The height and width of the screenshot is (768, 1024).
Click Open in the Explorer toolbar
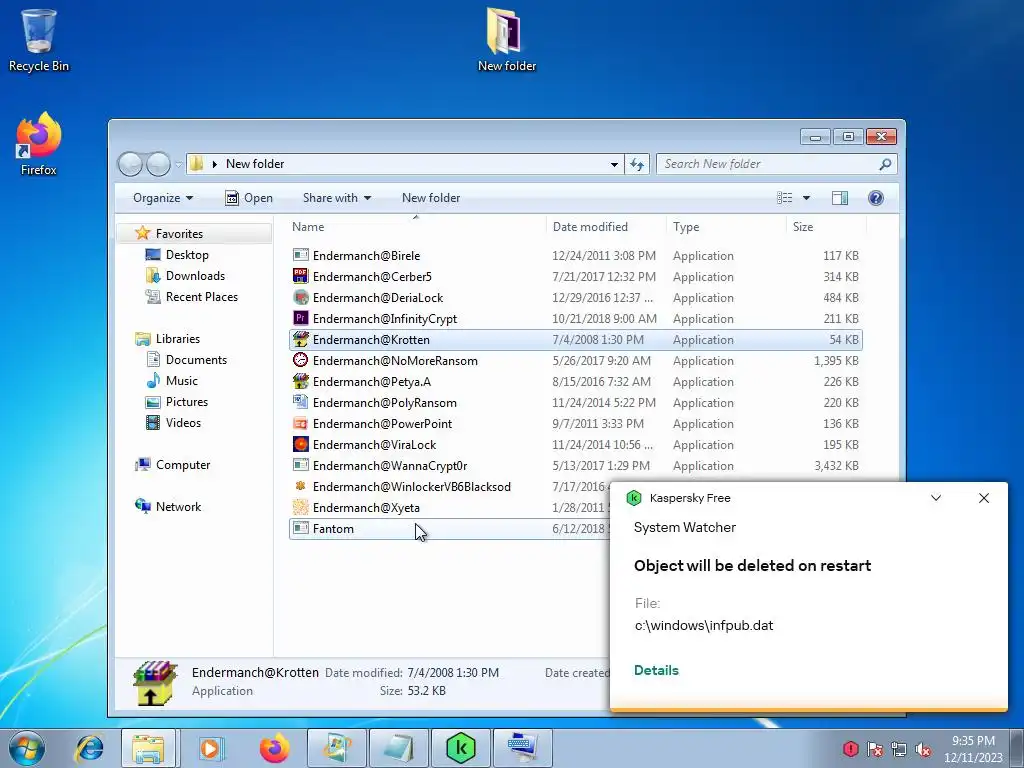pos(249,198)
